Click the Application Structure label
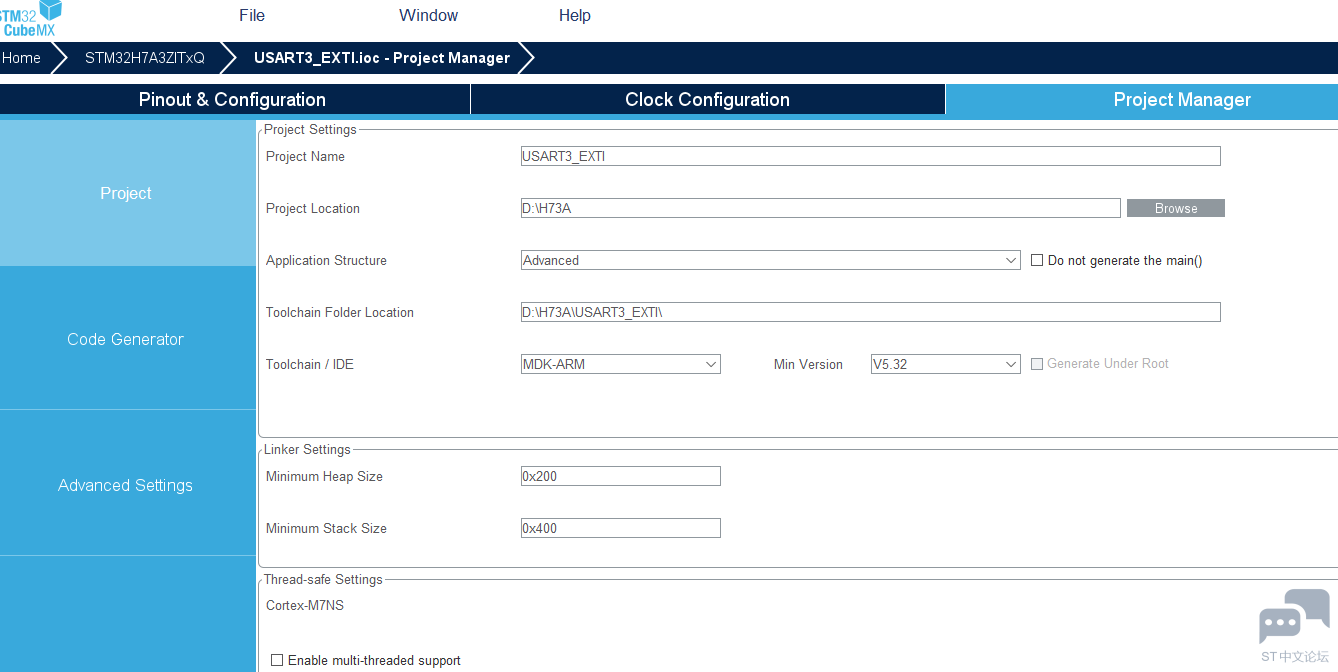 (x=326, y=260)
